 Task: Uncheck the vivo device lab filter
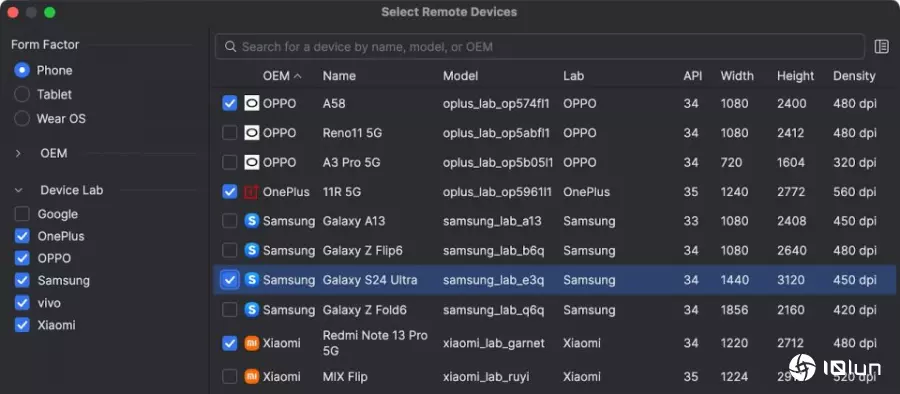coord(22,303)
